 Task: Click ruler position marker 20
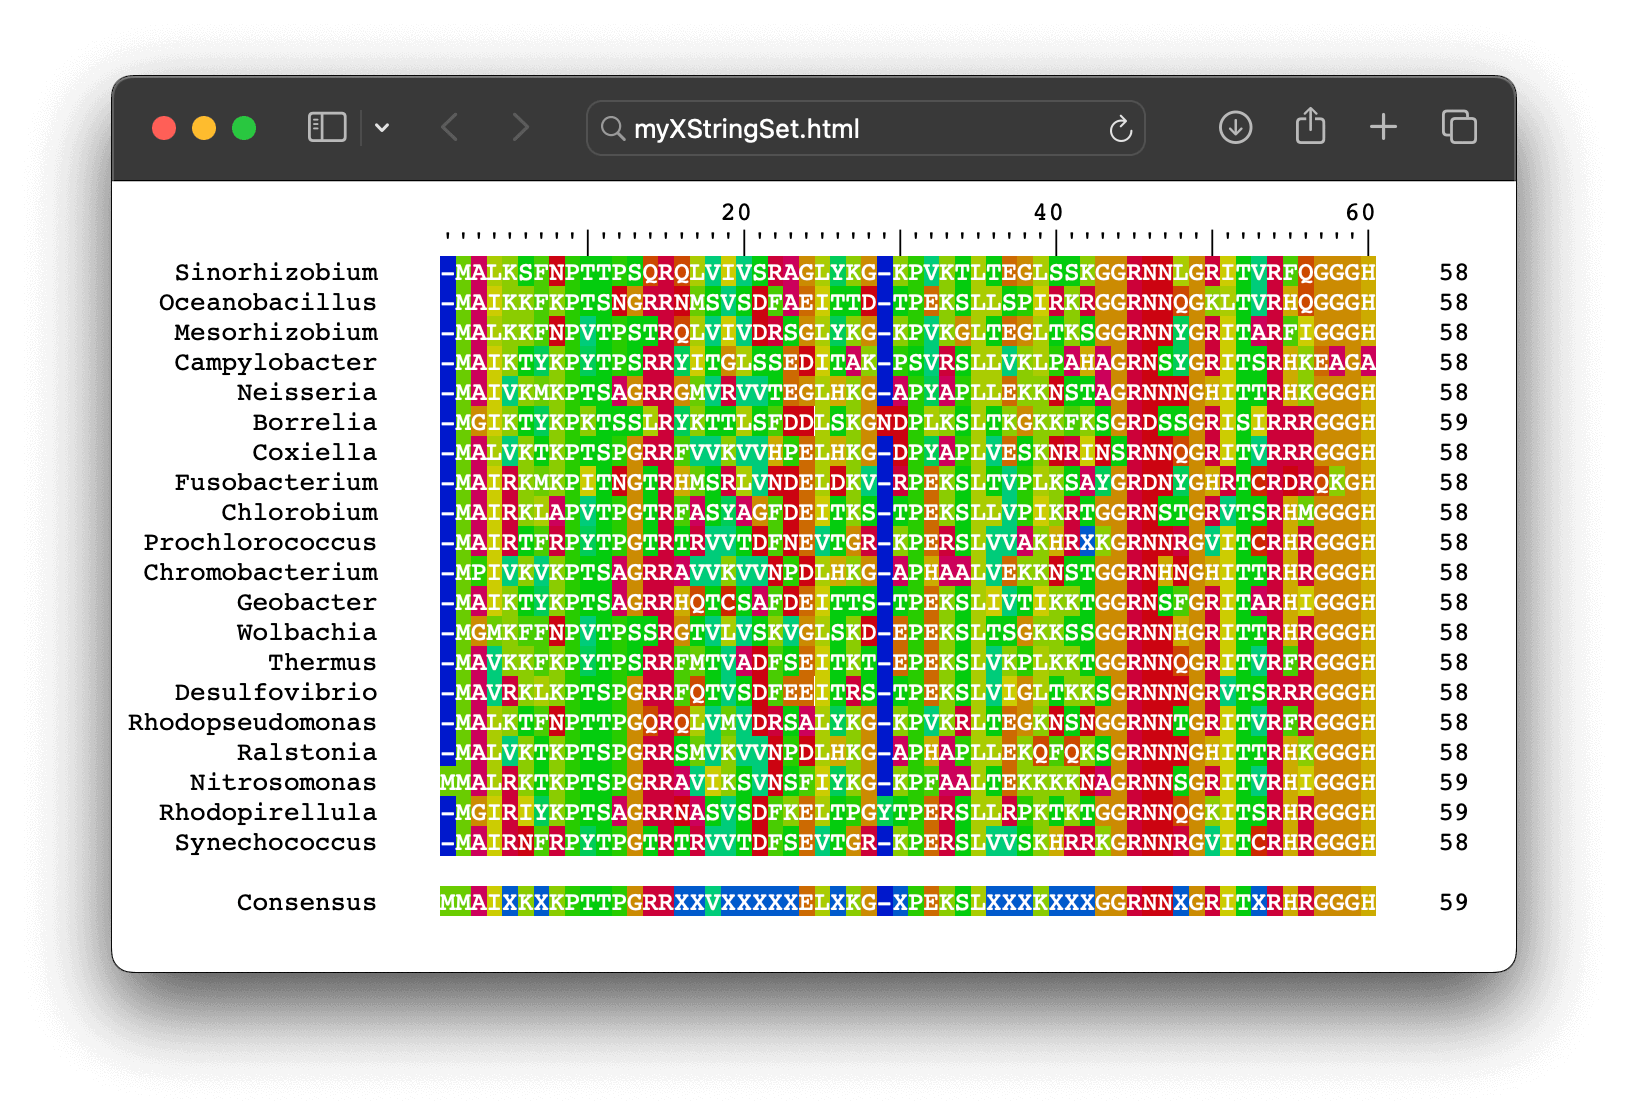click(x=736, y=212)
